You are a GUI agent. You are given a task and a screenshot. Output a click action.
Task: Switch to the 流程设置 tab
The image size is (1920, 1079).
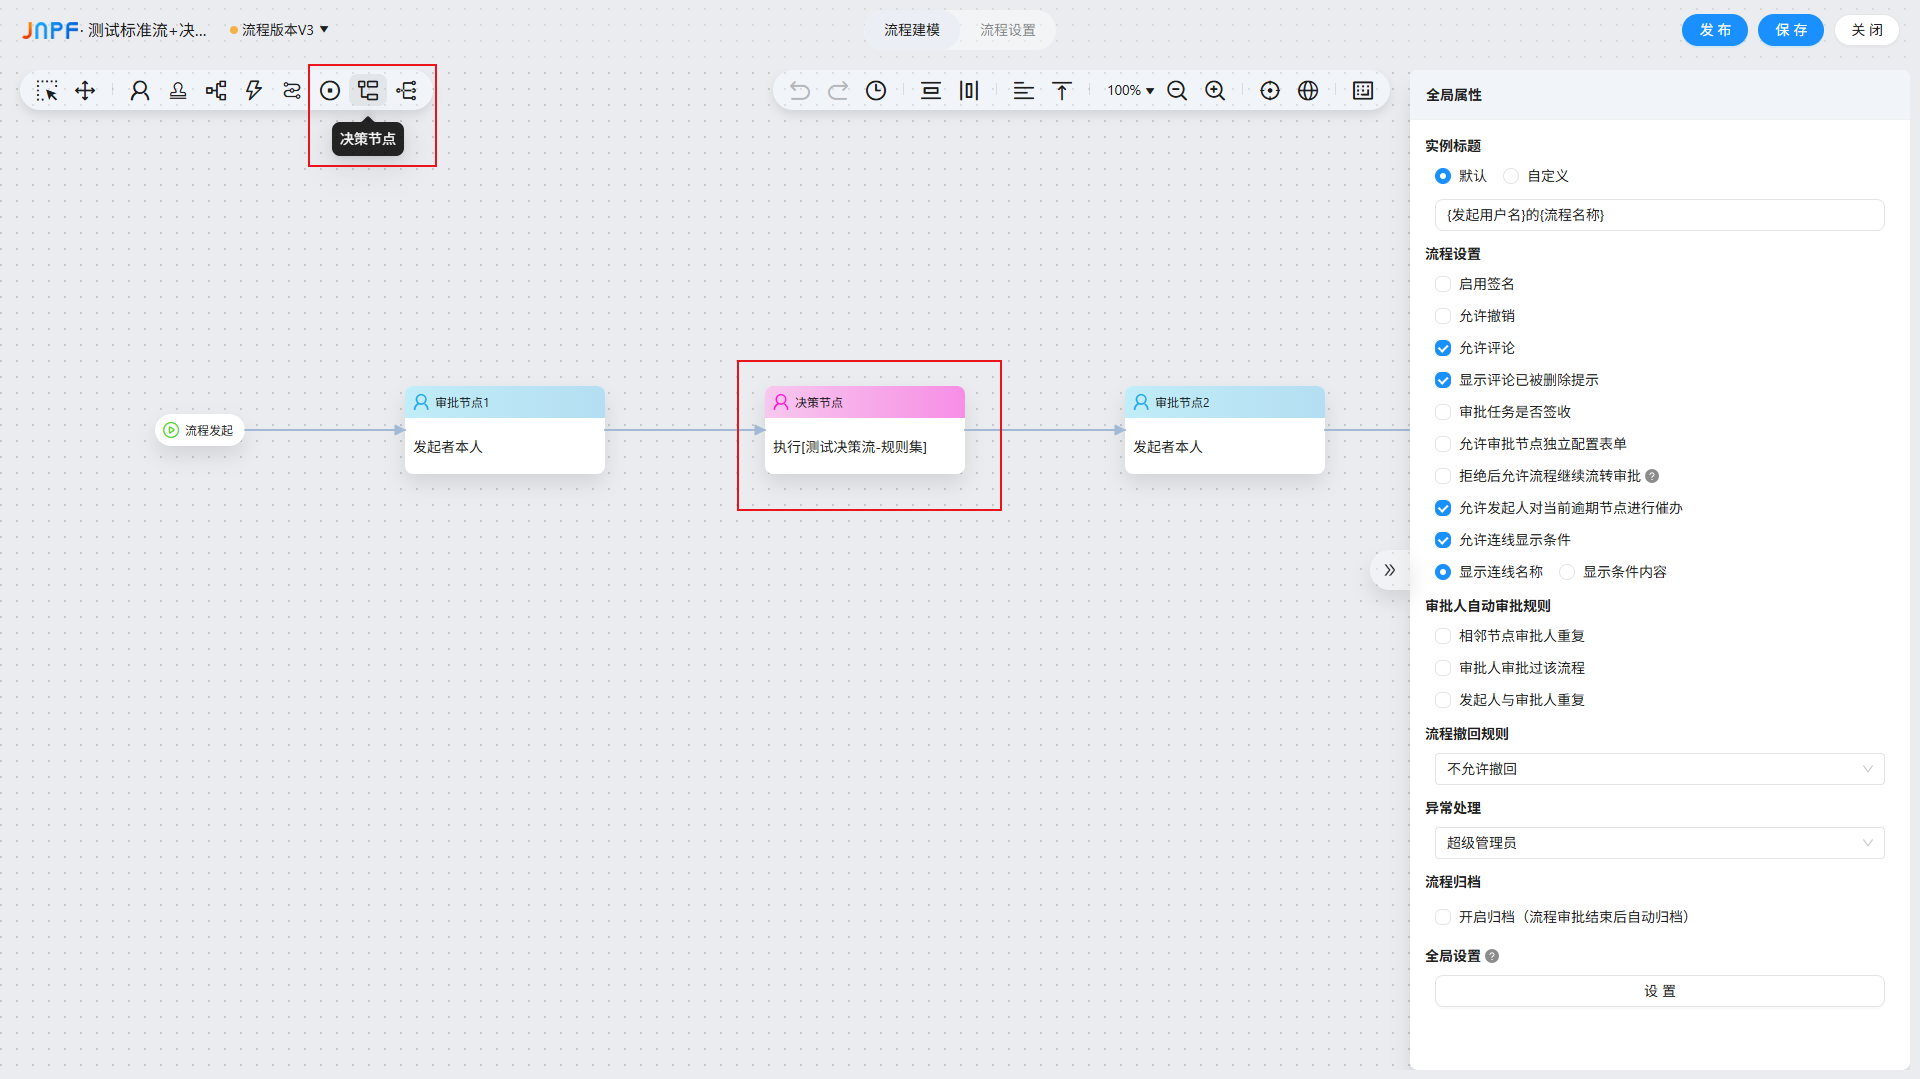click(1007, 30)
